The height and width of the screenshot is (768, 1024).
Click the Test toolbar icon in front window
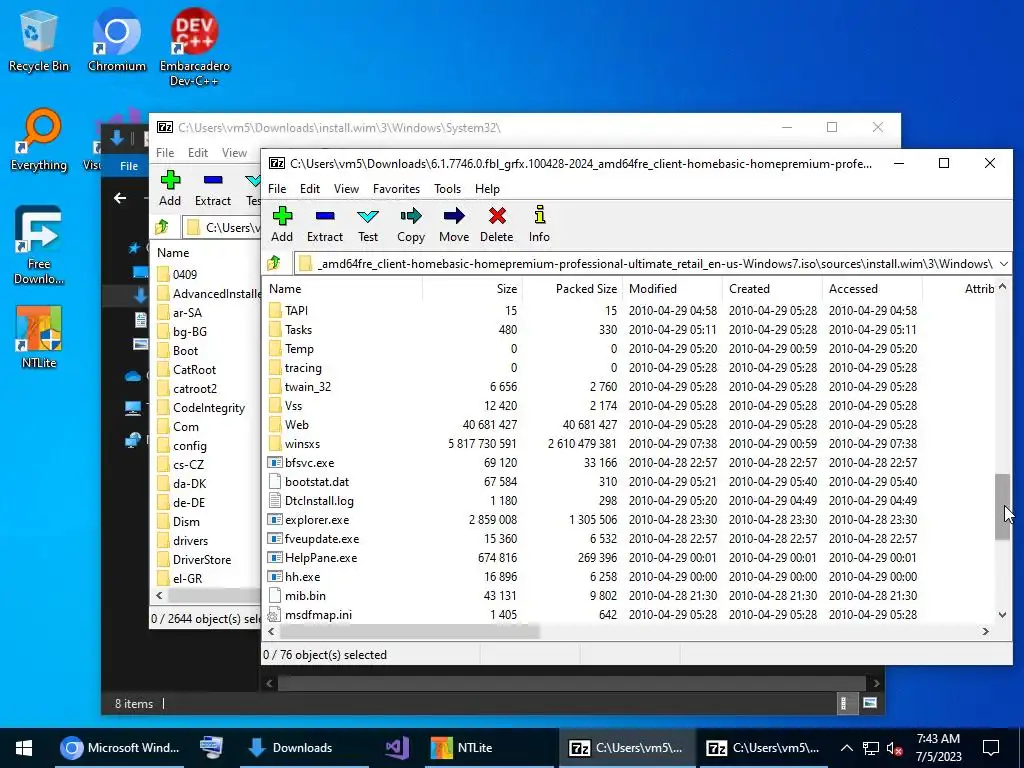tap(368, 225)
